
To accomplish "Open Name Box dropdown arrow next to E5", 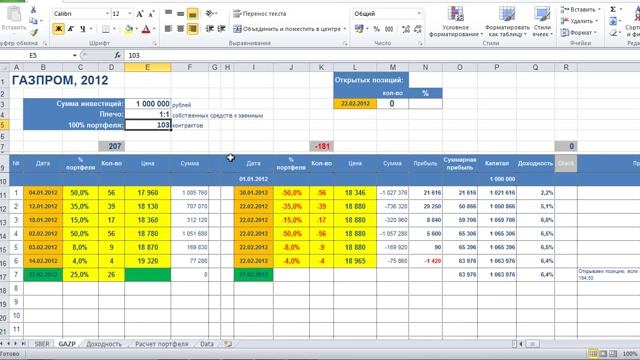I will [75, 55].
